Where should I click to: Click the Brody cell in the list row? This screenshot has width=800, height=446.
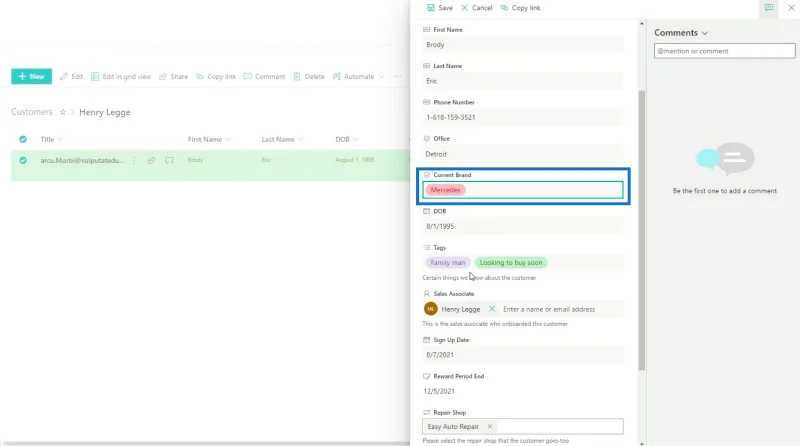[195, 160]
